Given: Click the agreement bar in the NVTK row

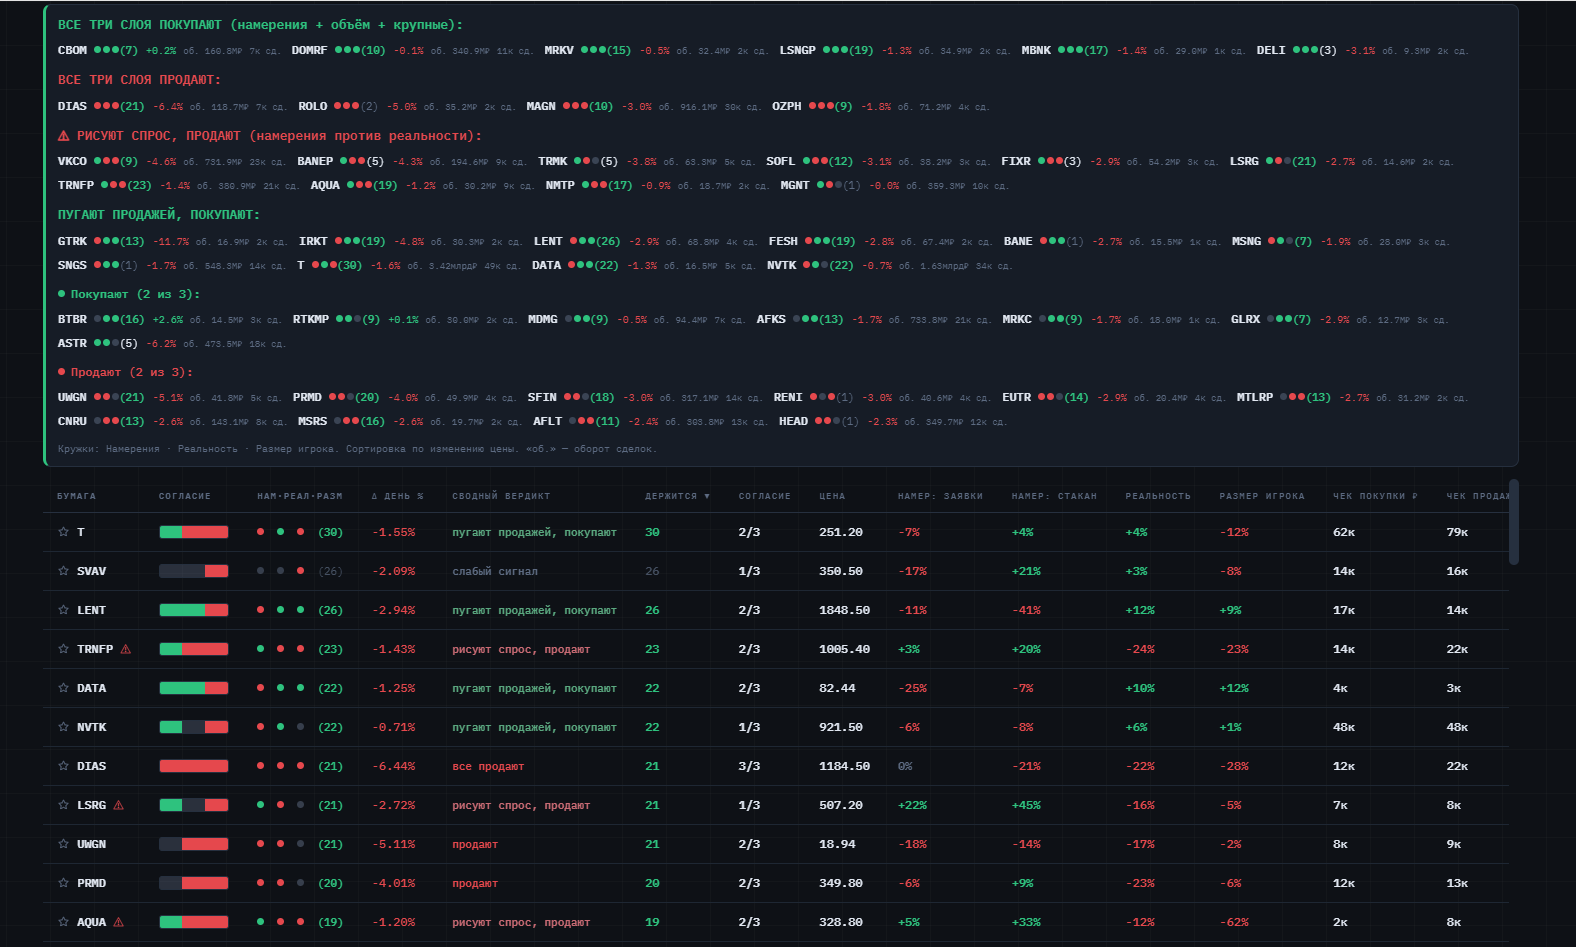Looking at the screenshot, I should pyautogui.click(x=194, y=727).
